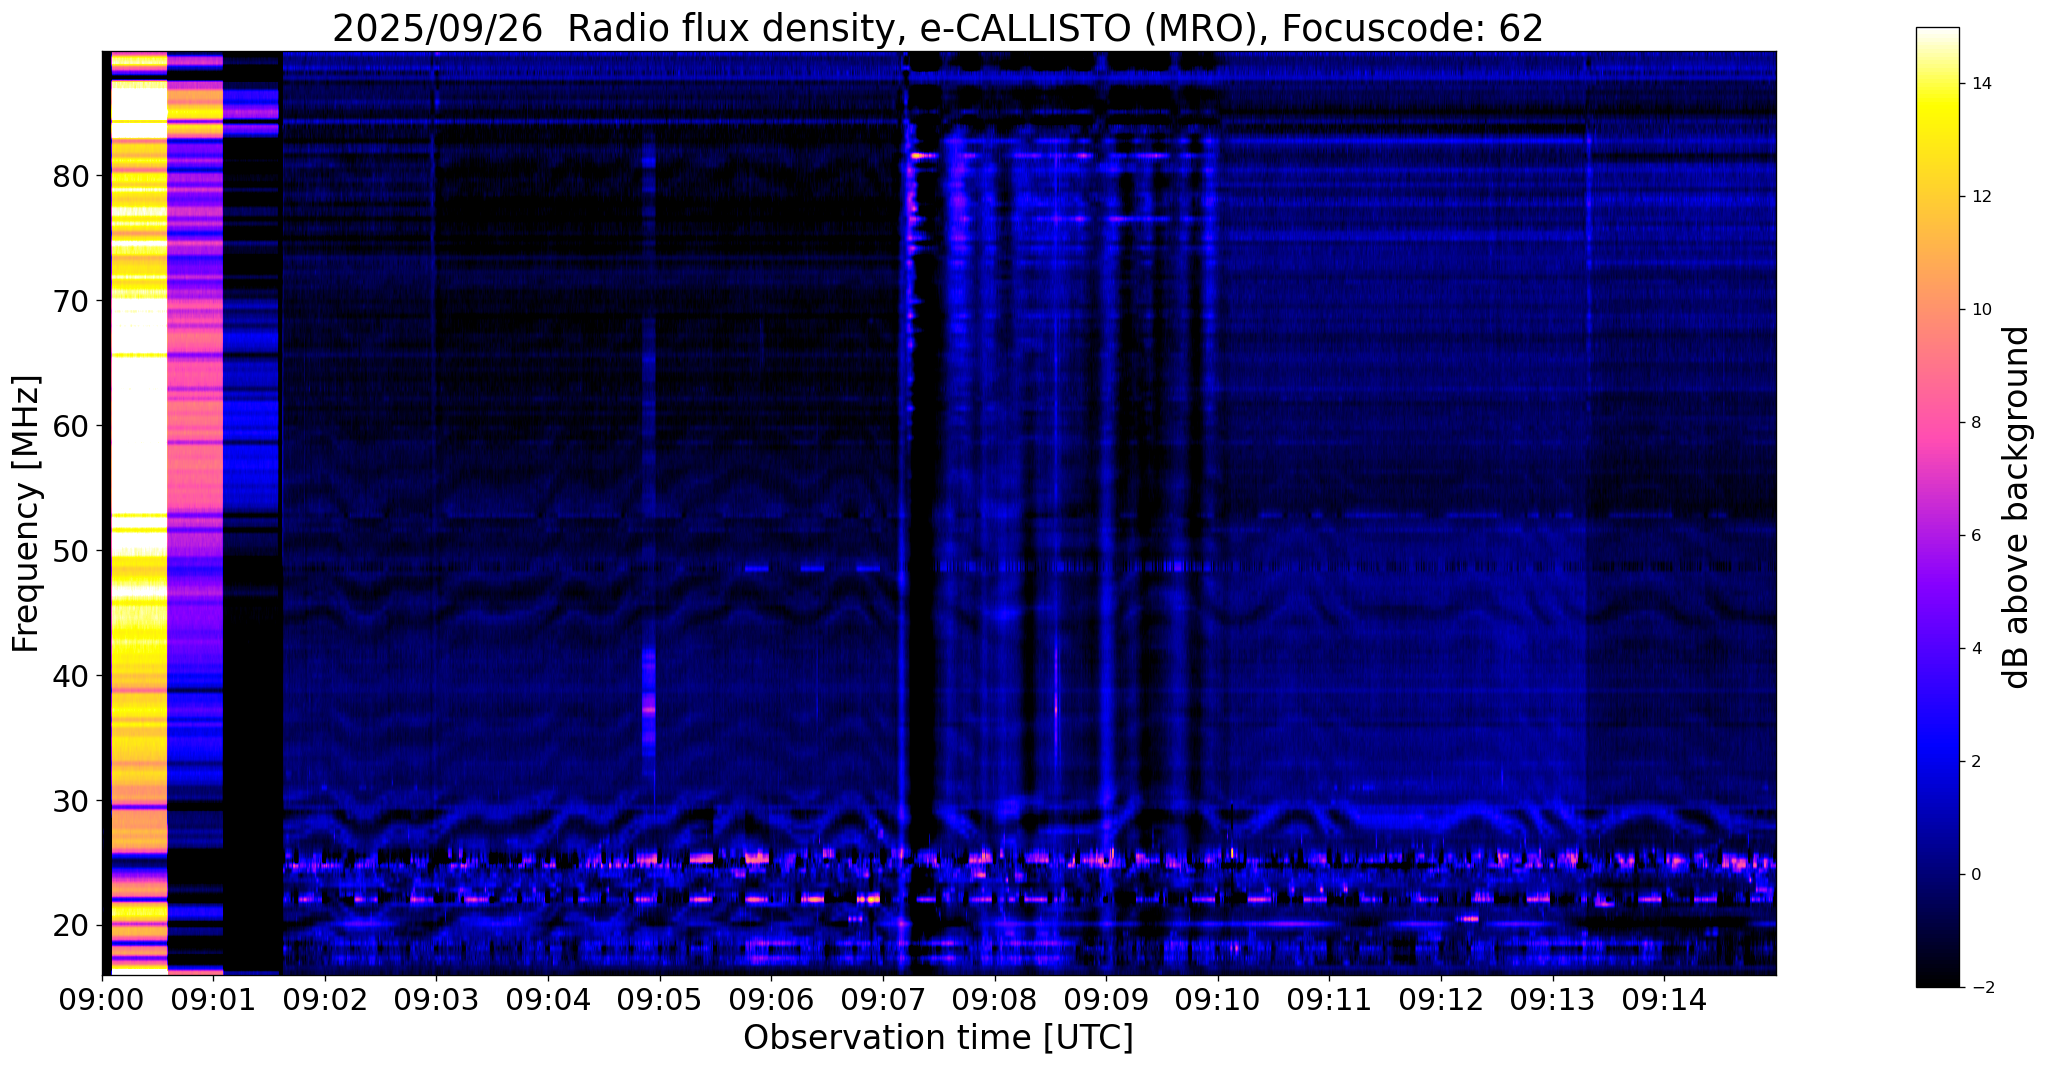2047x1067 pixels.
Task: Click the 80 MHz frequency tick label
Action: 72,176
